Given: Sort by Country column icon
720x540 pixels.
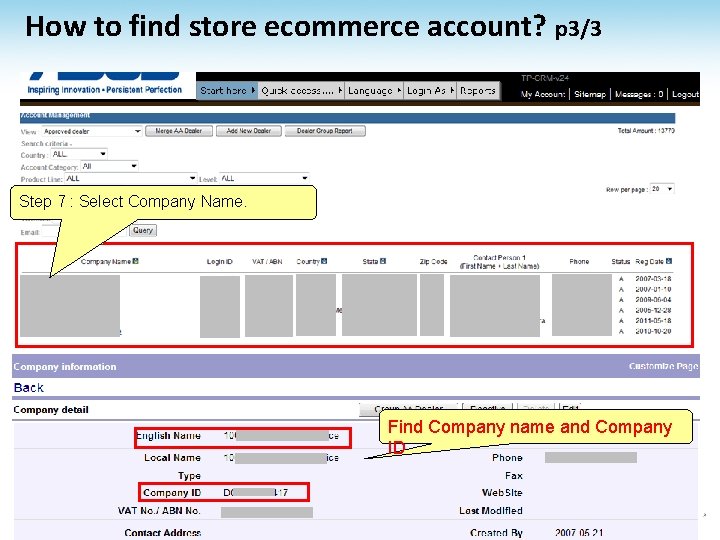Looking at the screenshot, I should coord(324,261).
